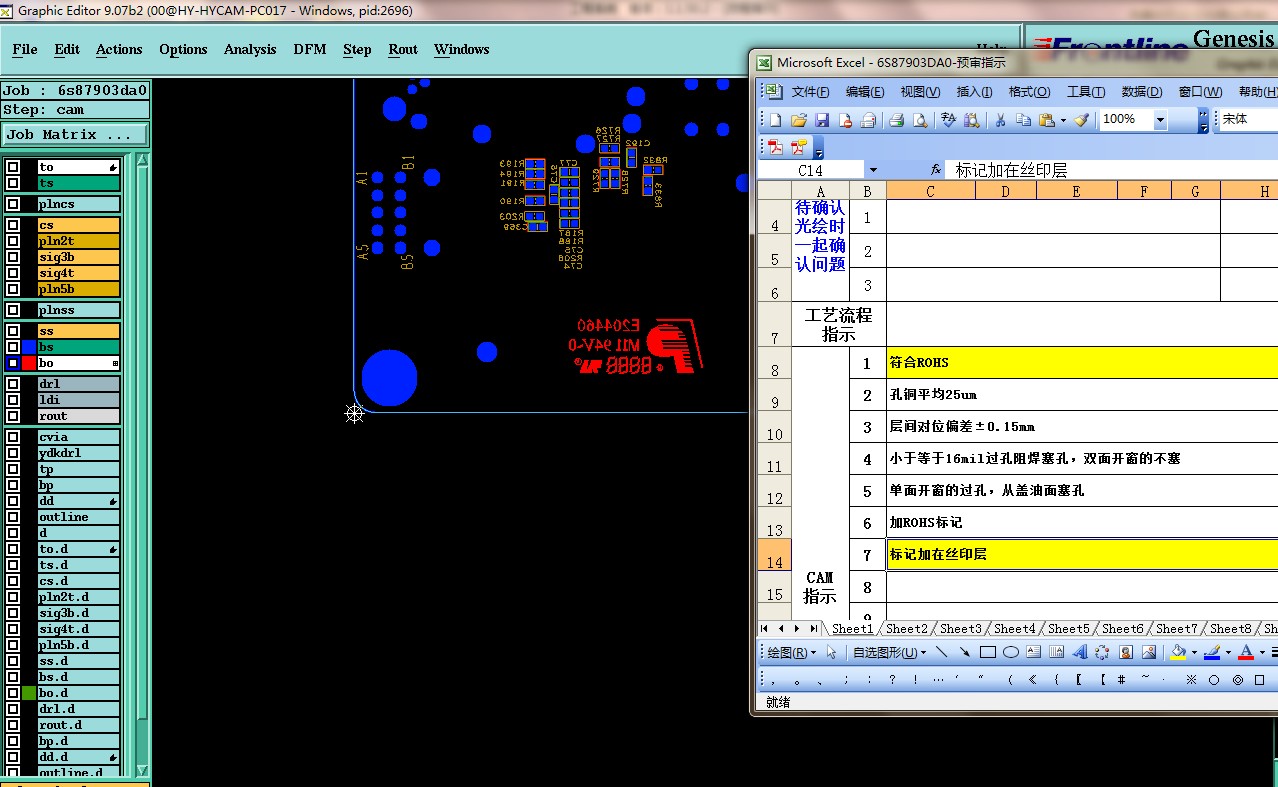Open the 数据(D) menu in Excel
The image size is (1278, 787).
point(1142,92)
